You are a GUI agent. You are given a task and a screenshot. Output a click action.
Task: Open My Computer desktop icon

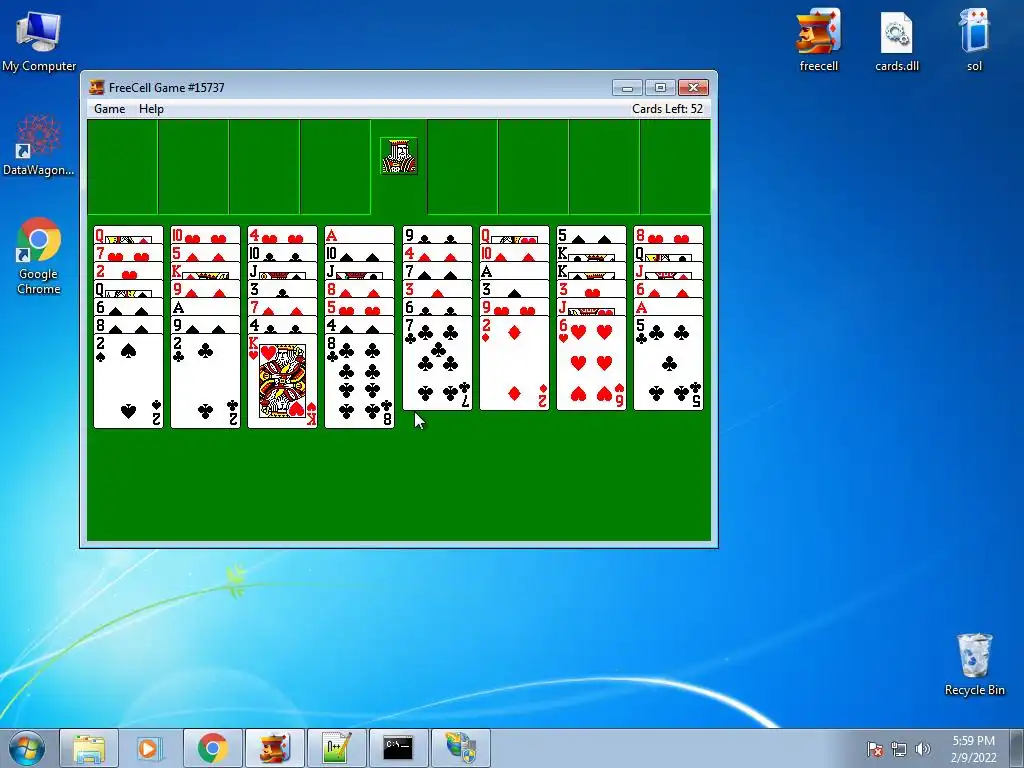pyautogui.click(x=39, y=40)
